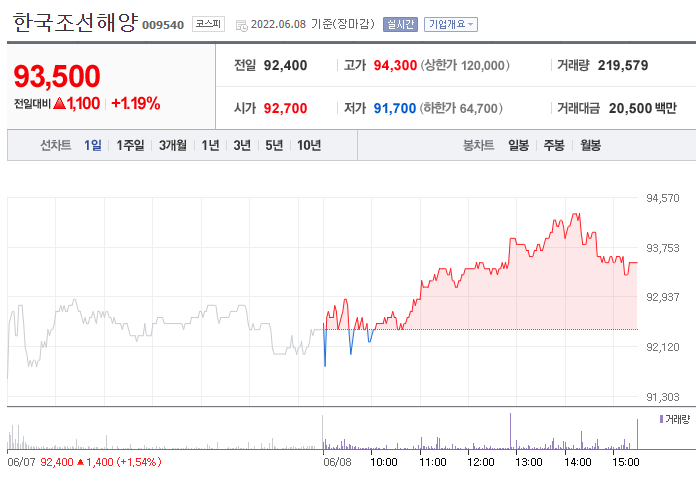The image size is (696, 484).
Task: Click the 12:00 time axis label
Action: point(481,462)
